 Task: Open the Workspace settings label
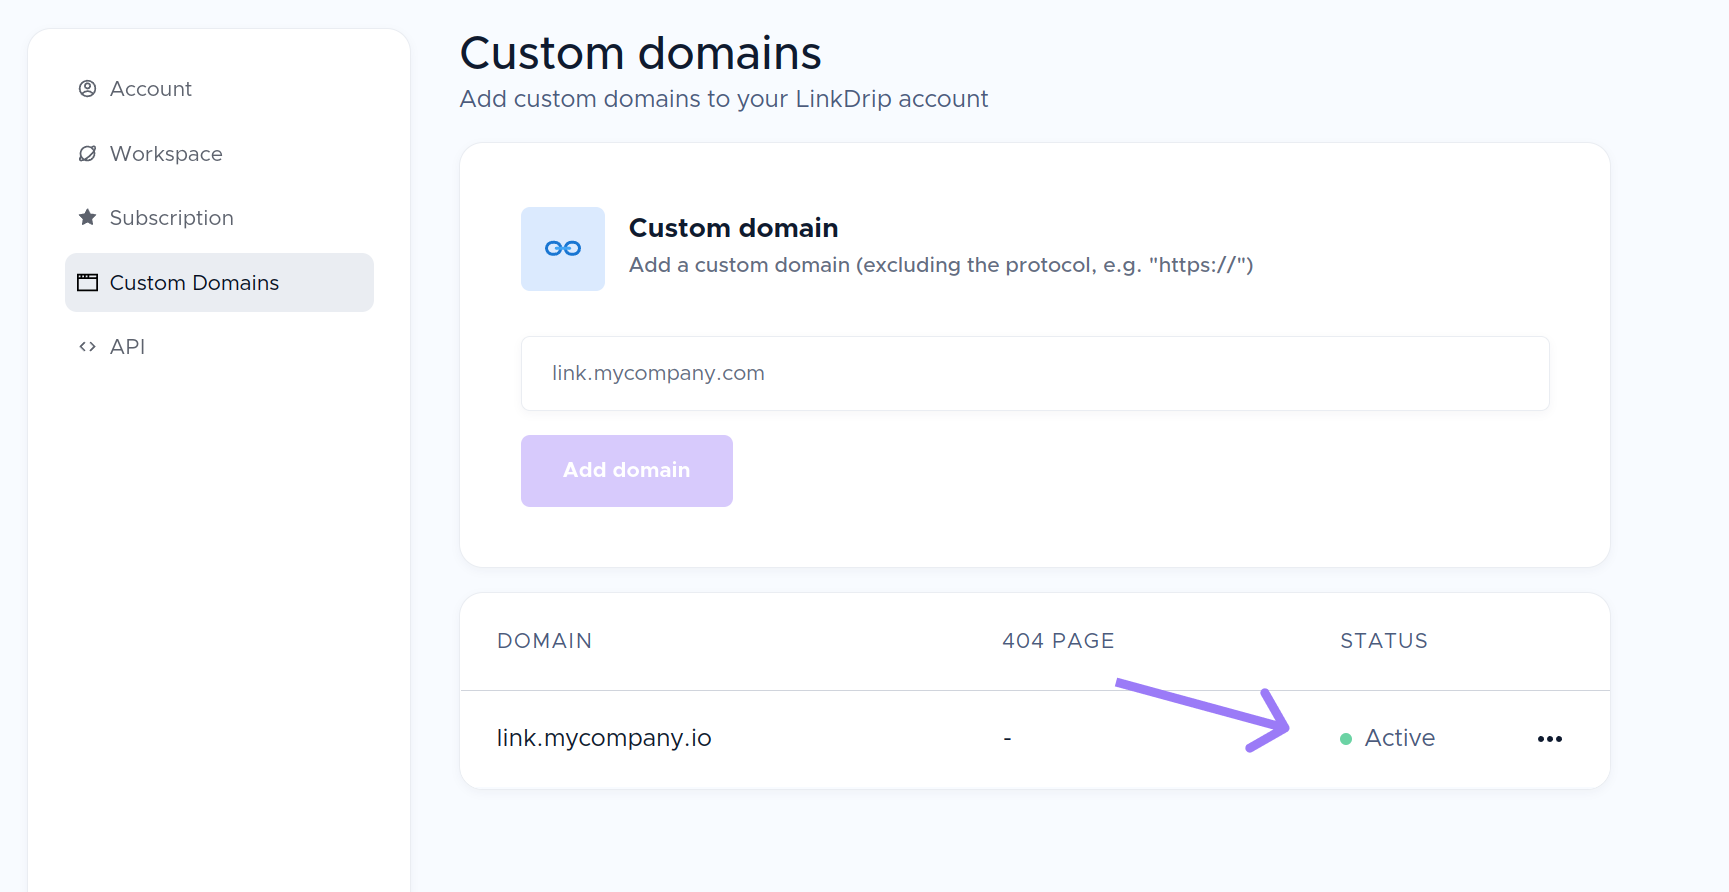(166, 154)
